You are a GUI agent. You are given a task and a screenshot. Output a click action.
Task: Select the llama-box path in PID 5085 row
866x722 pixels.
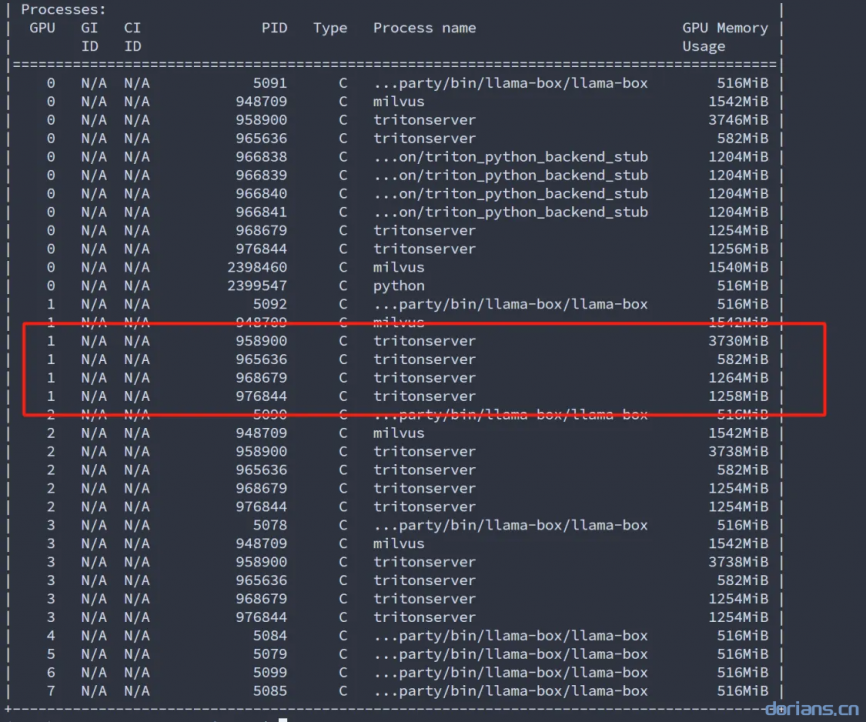tap(510, 691)
